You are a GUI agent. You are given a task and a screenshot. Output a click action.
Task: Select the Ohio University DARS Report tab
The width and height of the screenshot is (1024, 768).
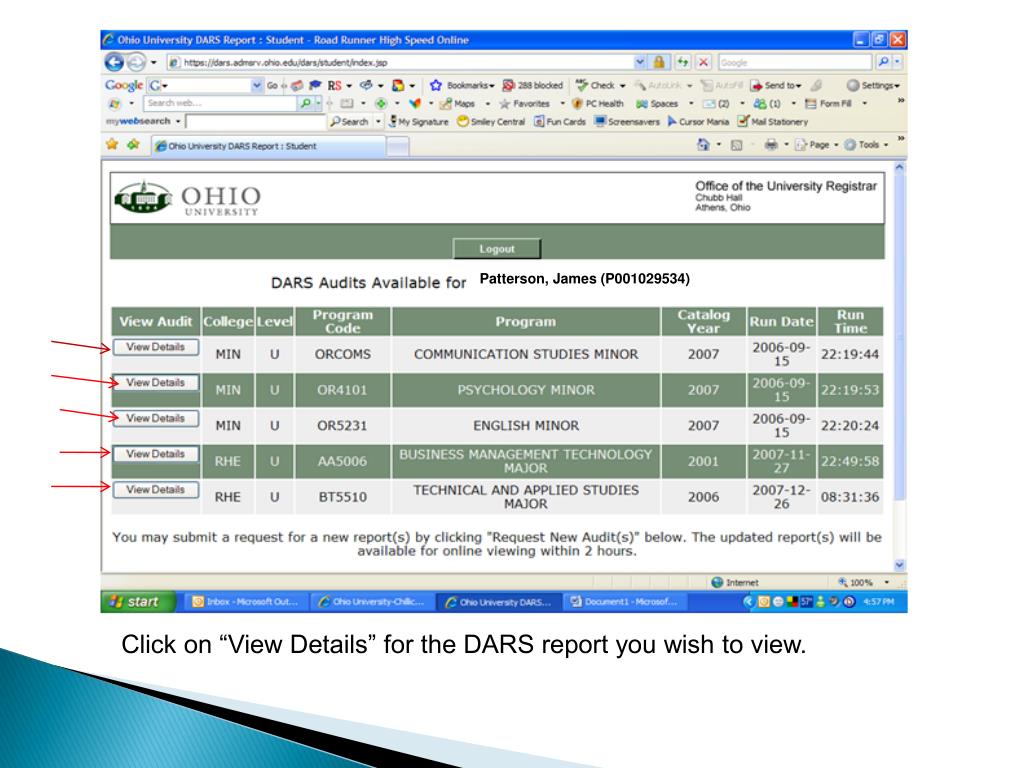268,146
